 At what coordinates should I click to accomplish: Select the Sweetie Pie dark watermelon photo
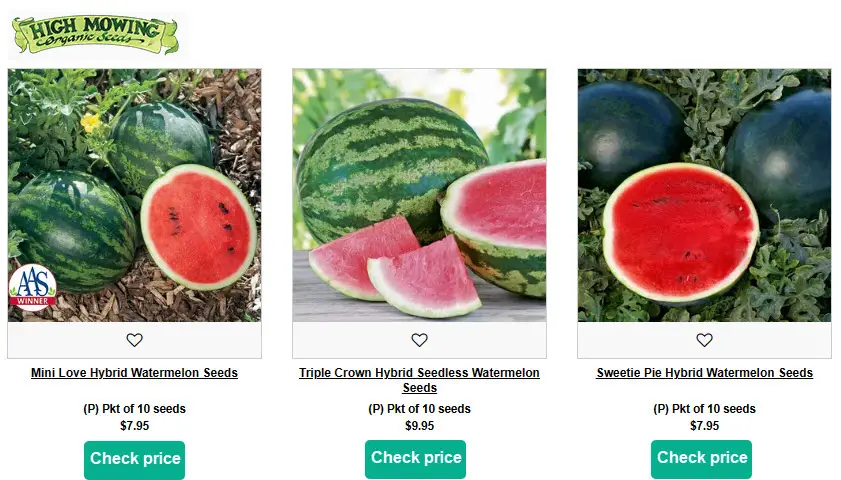coord(704,195)
